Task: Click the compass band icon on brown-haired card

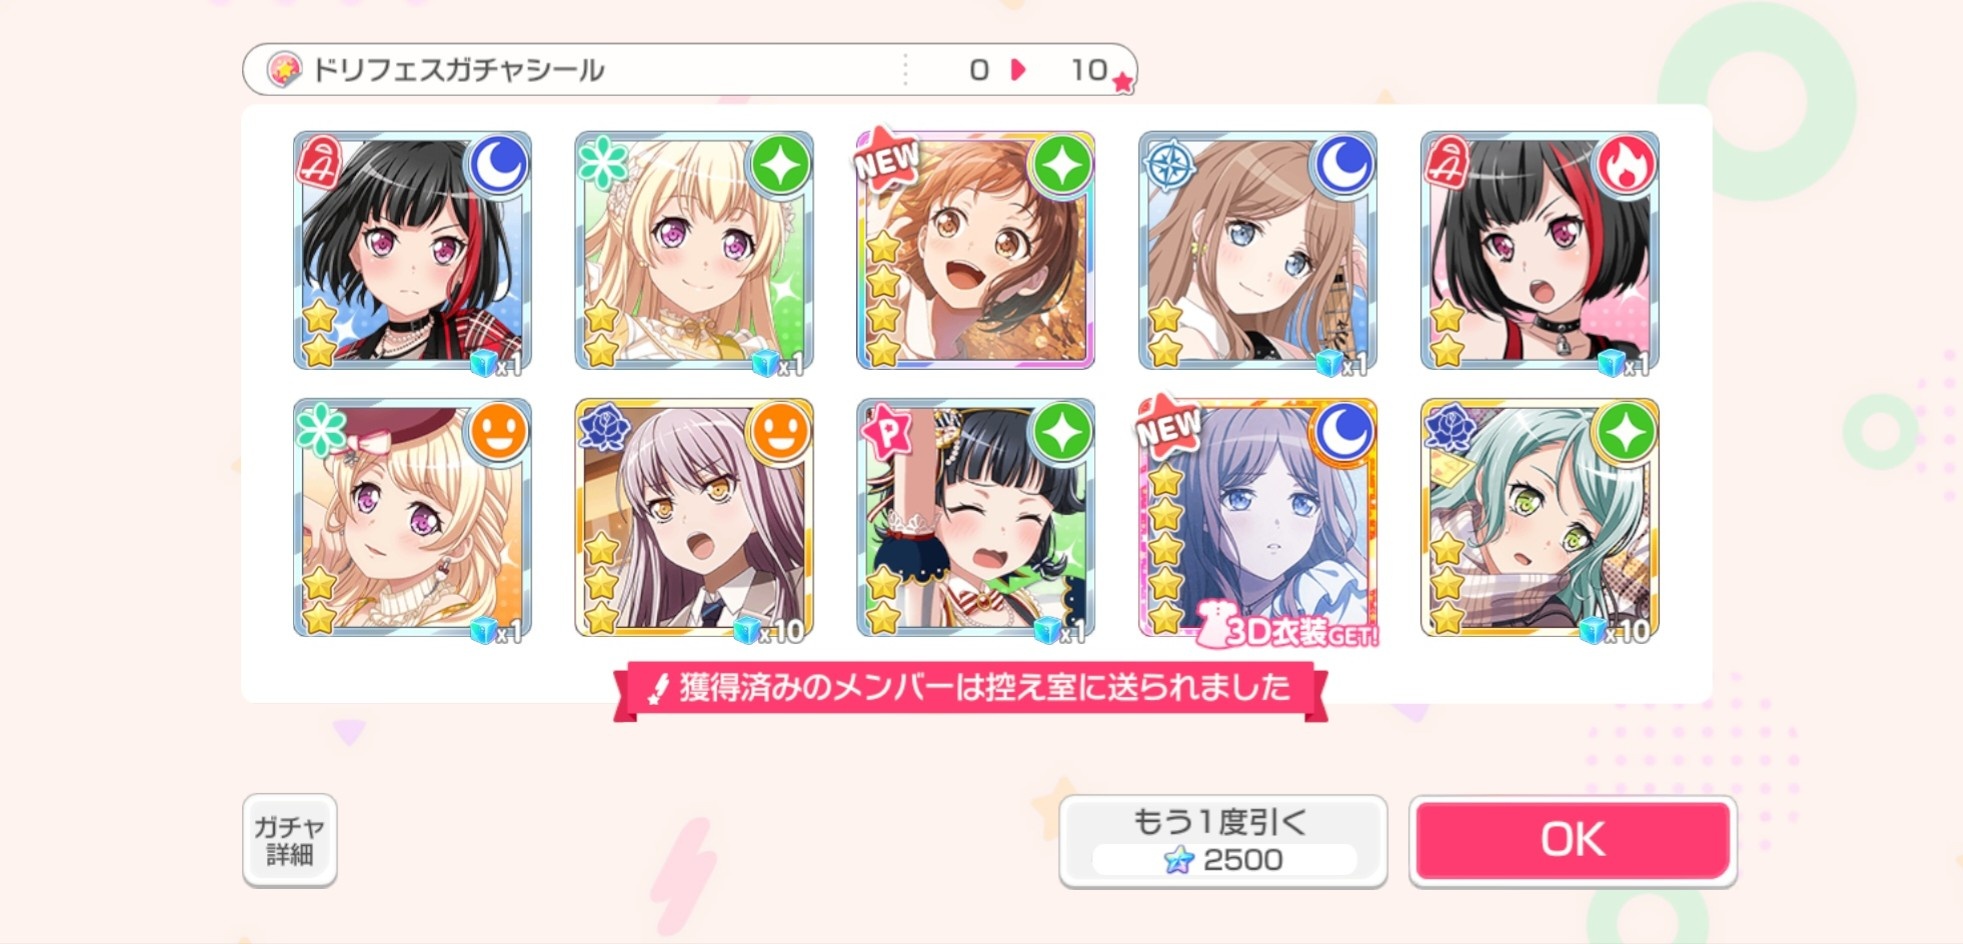Action: tap(1170, 165)
